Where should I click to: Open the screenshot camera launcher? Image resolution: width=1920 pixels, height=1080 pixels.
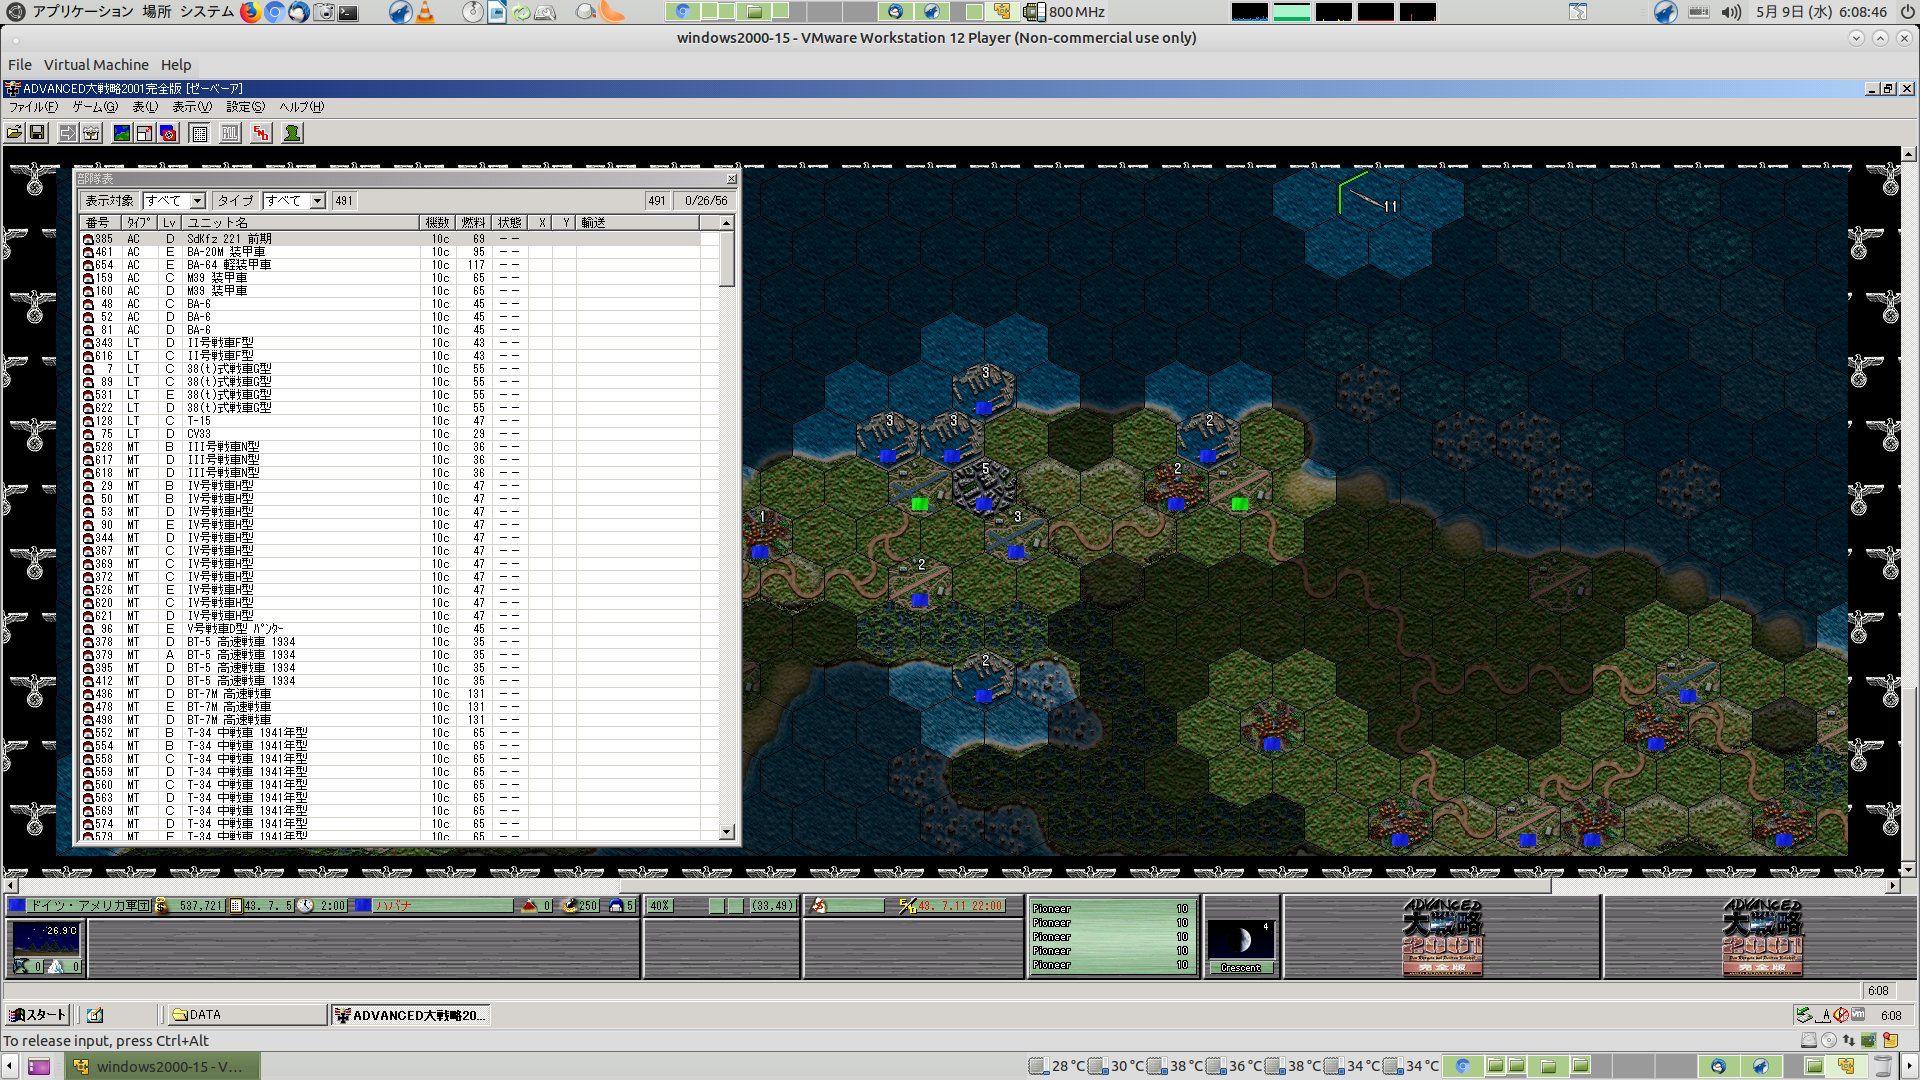coord(323,12)
